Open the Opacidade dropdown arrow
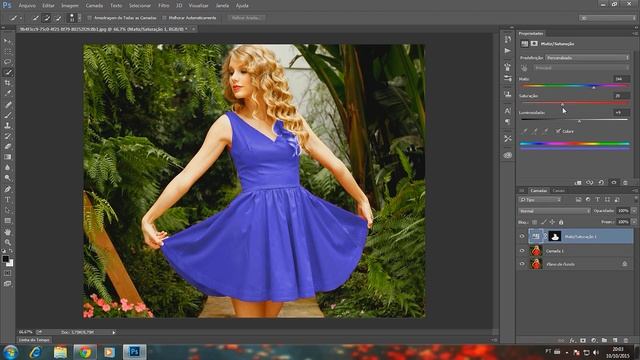This screenshot has width=640, height=360. [634, 211]
